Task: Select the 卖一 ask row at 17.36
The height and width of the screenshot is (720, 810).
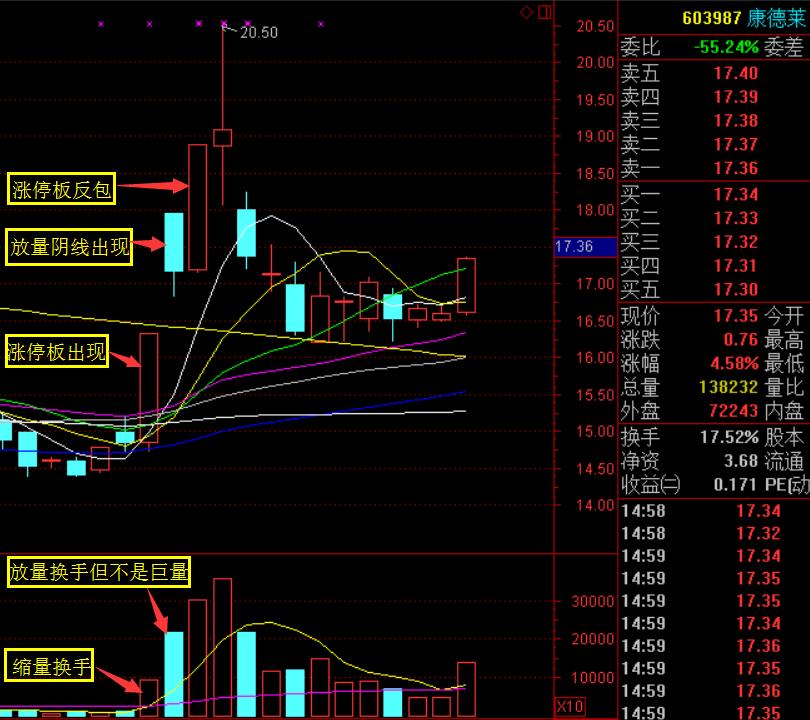Action: pos(714,168)
